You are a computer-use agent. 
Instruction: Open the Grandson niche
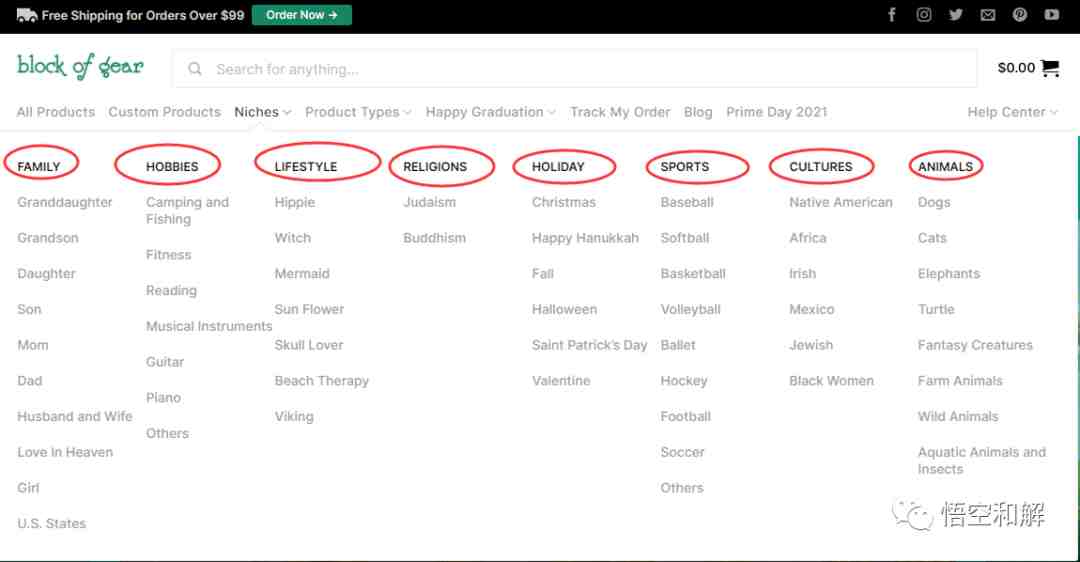[48, 238]
